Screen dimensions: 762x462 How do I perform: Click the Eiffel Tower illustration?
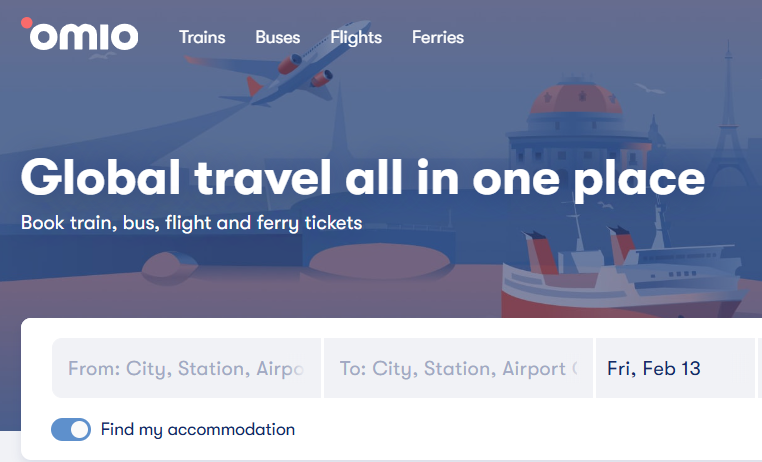click(x=735, y=115)
